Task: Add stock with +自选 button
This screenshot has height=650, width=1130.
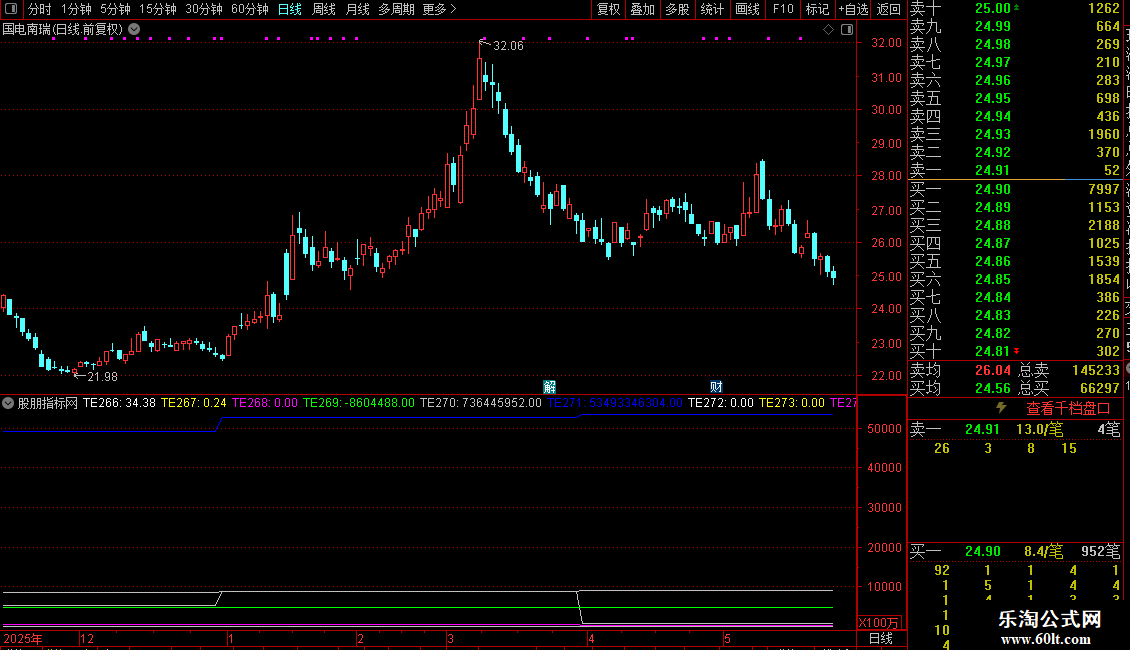Action: tap(854, 9)
